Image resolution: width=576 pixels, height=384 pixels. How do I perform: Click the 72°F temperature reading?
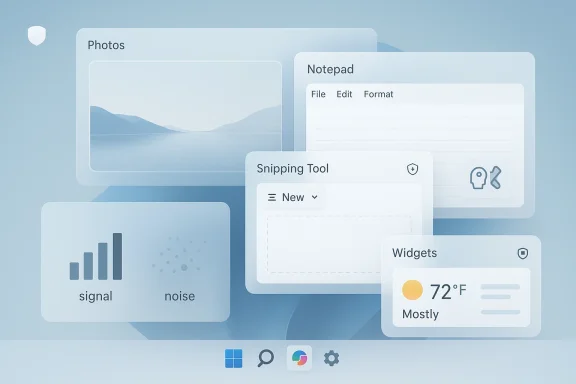click(x=448, y=292)
